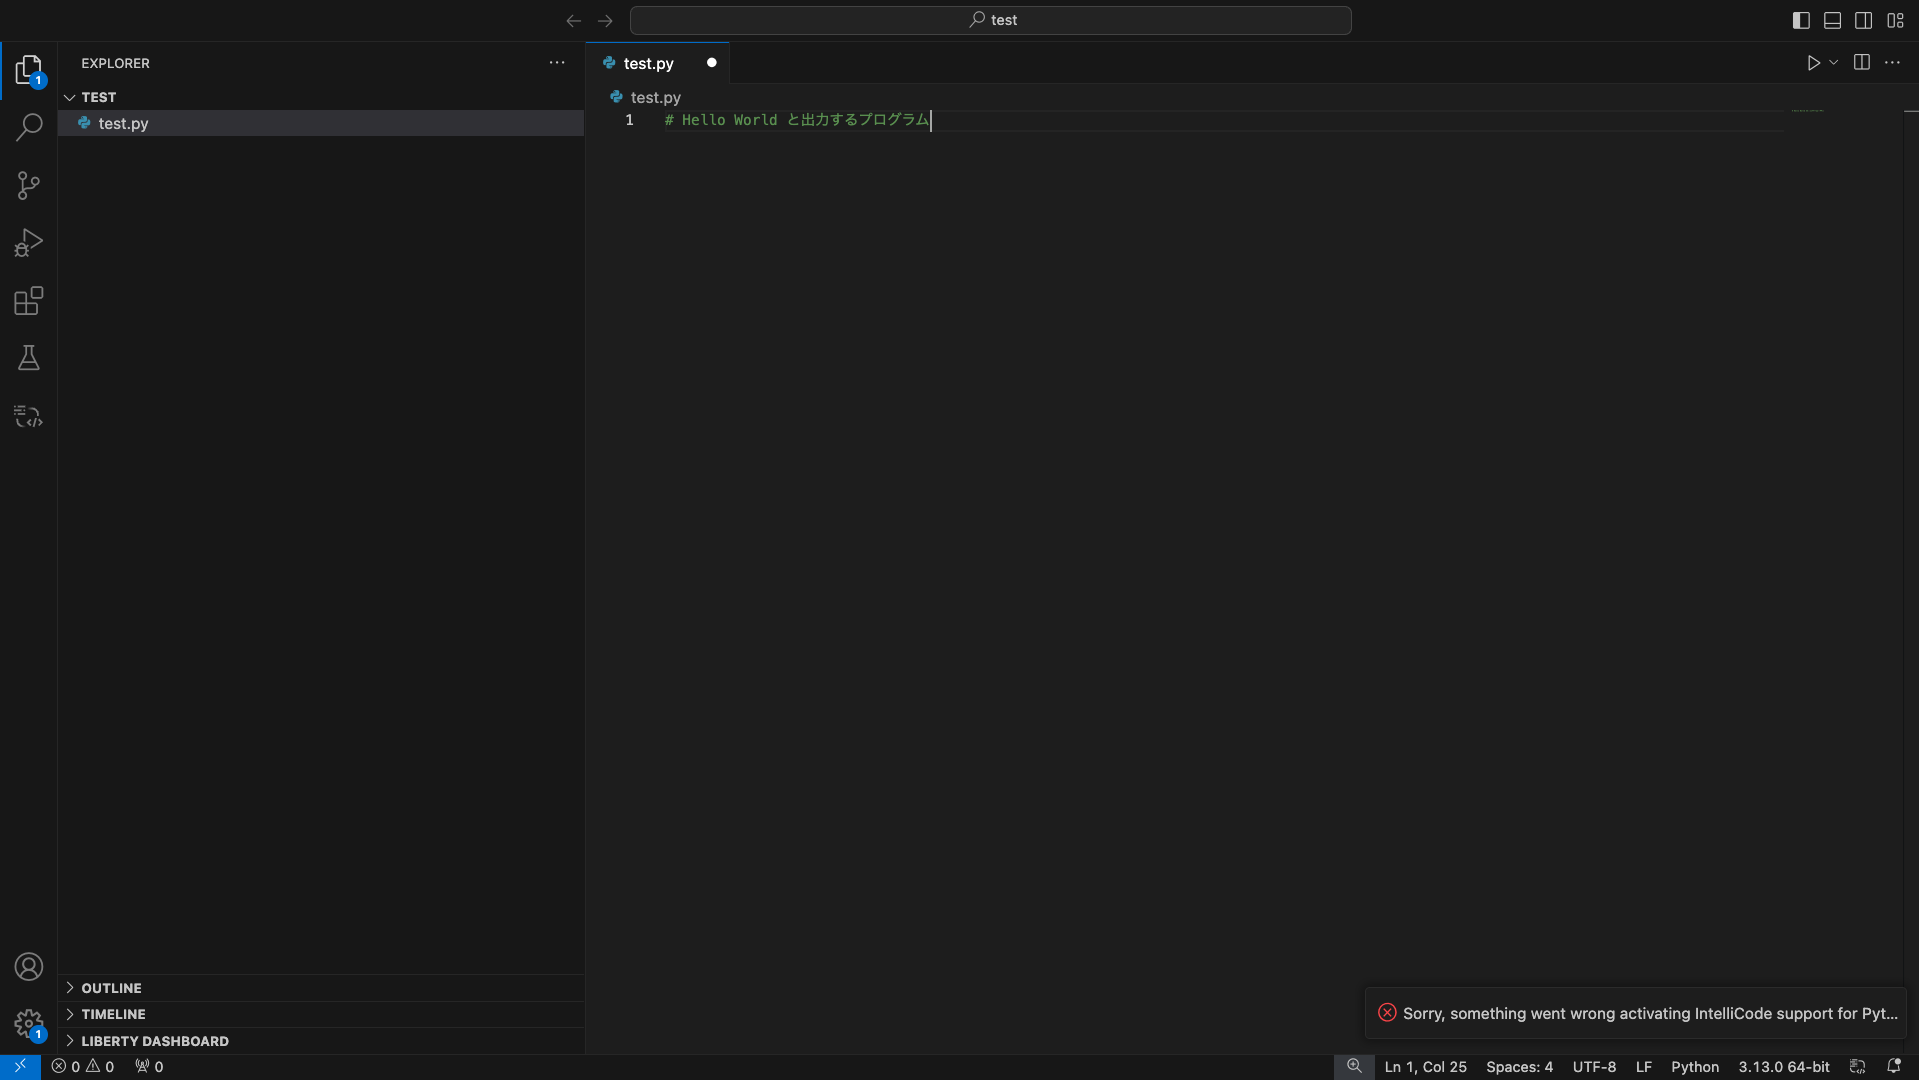Screen dimensions: 1919x1080
Task: Collapse the TEST folder section
Action: coord(321,97)
